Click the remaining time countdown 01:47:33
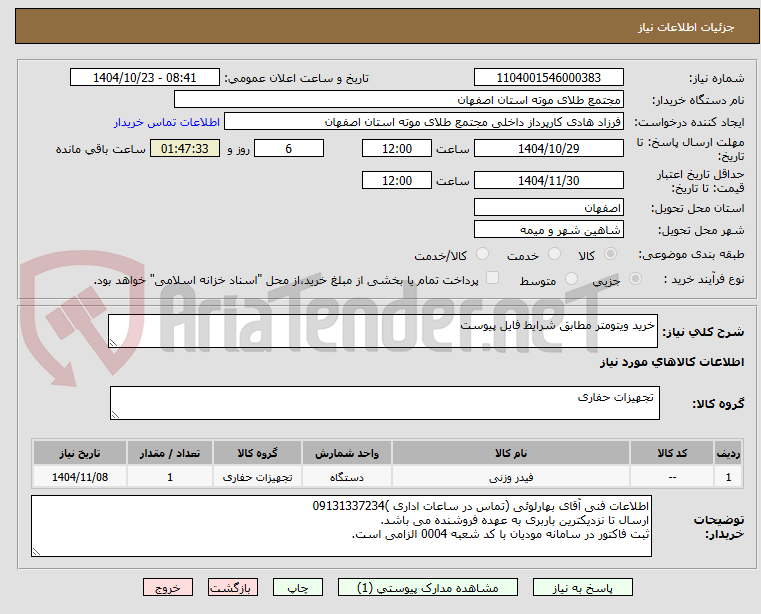The height and width of the screenshot is (614, 761). (x=184, y=149)
